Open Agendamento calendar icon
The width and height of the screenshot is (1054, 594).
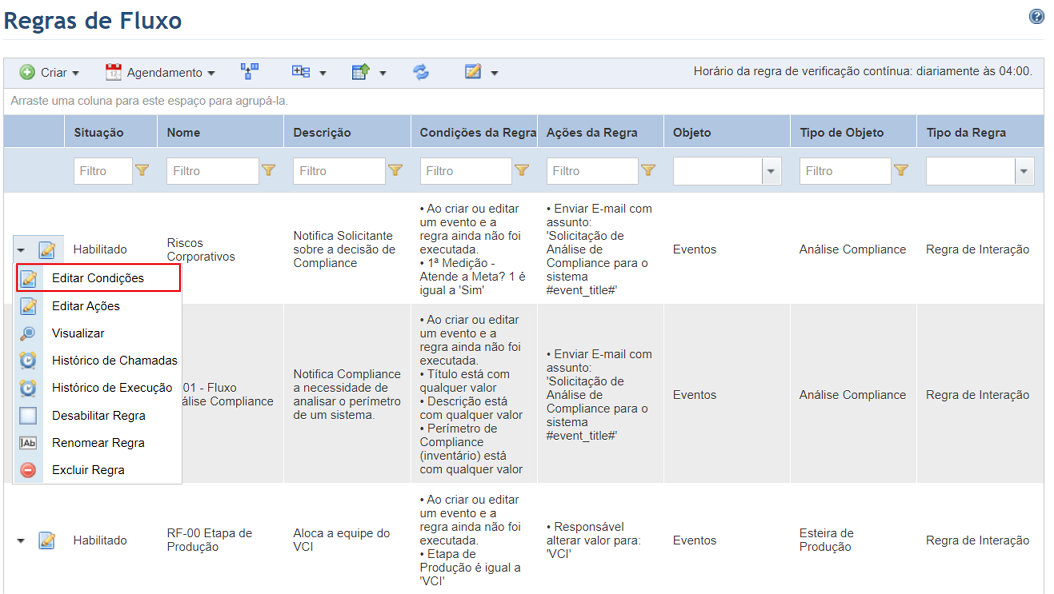click(113, 72)
